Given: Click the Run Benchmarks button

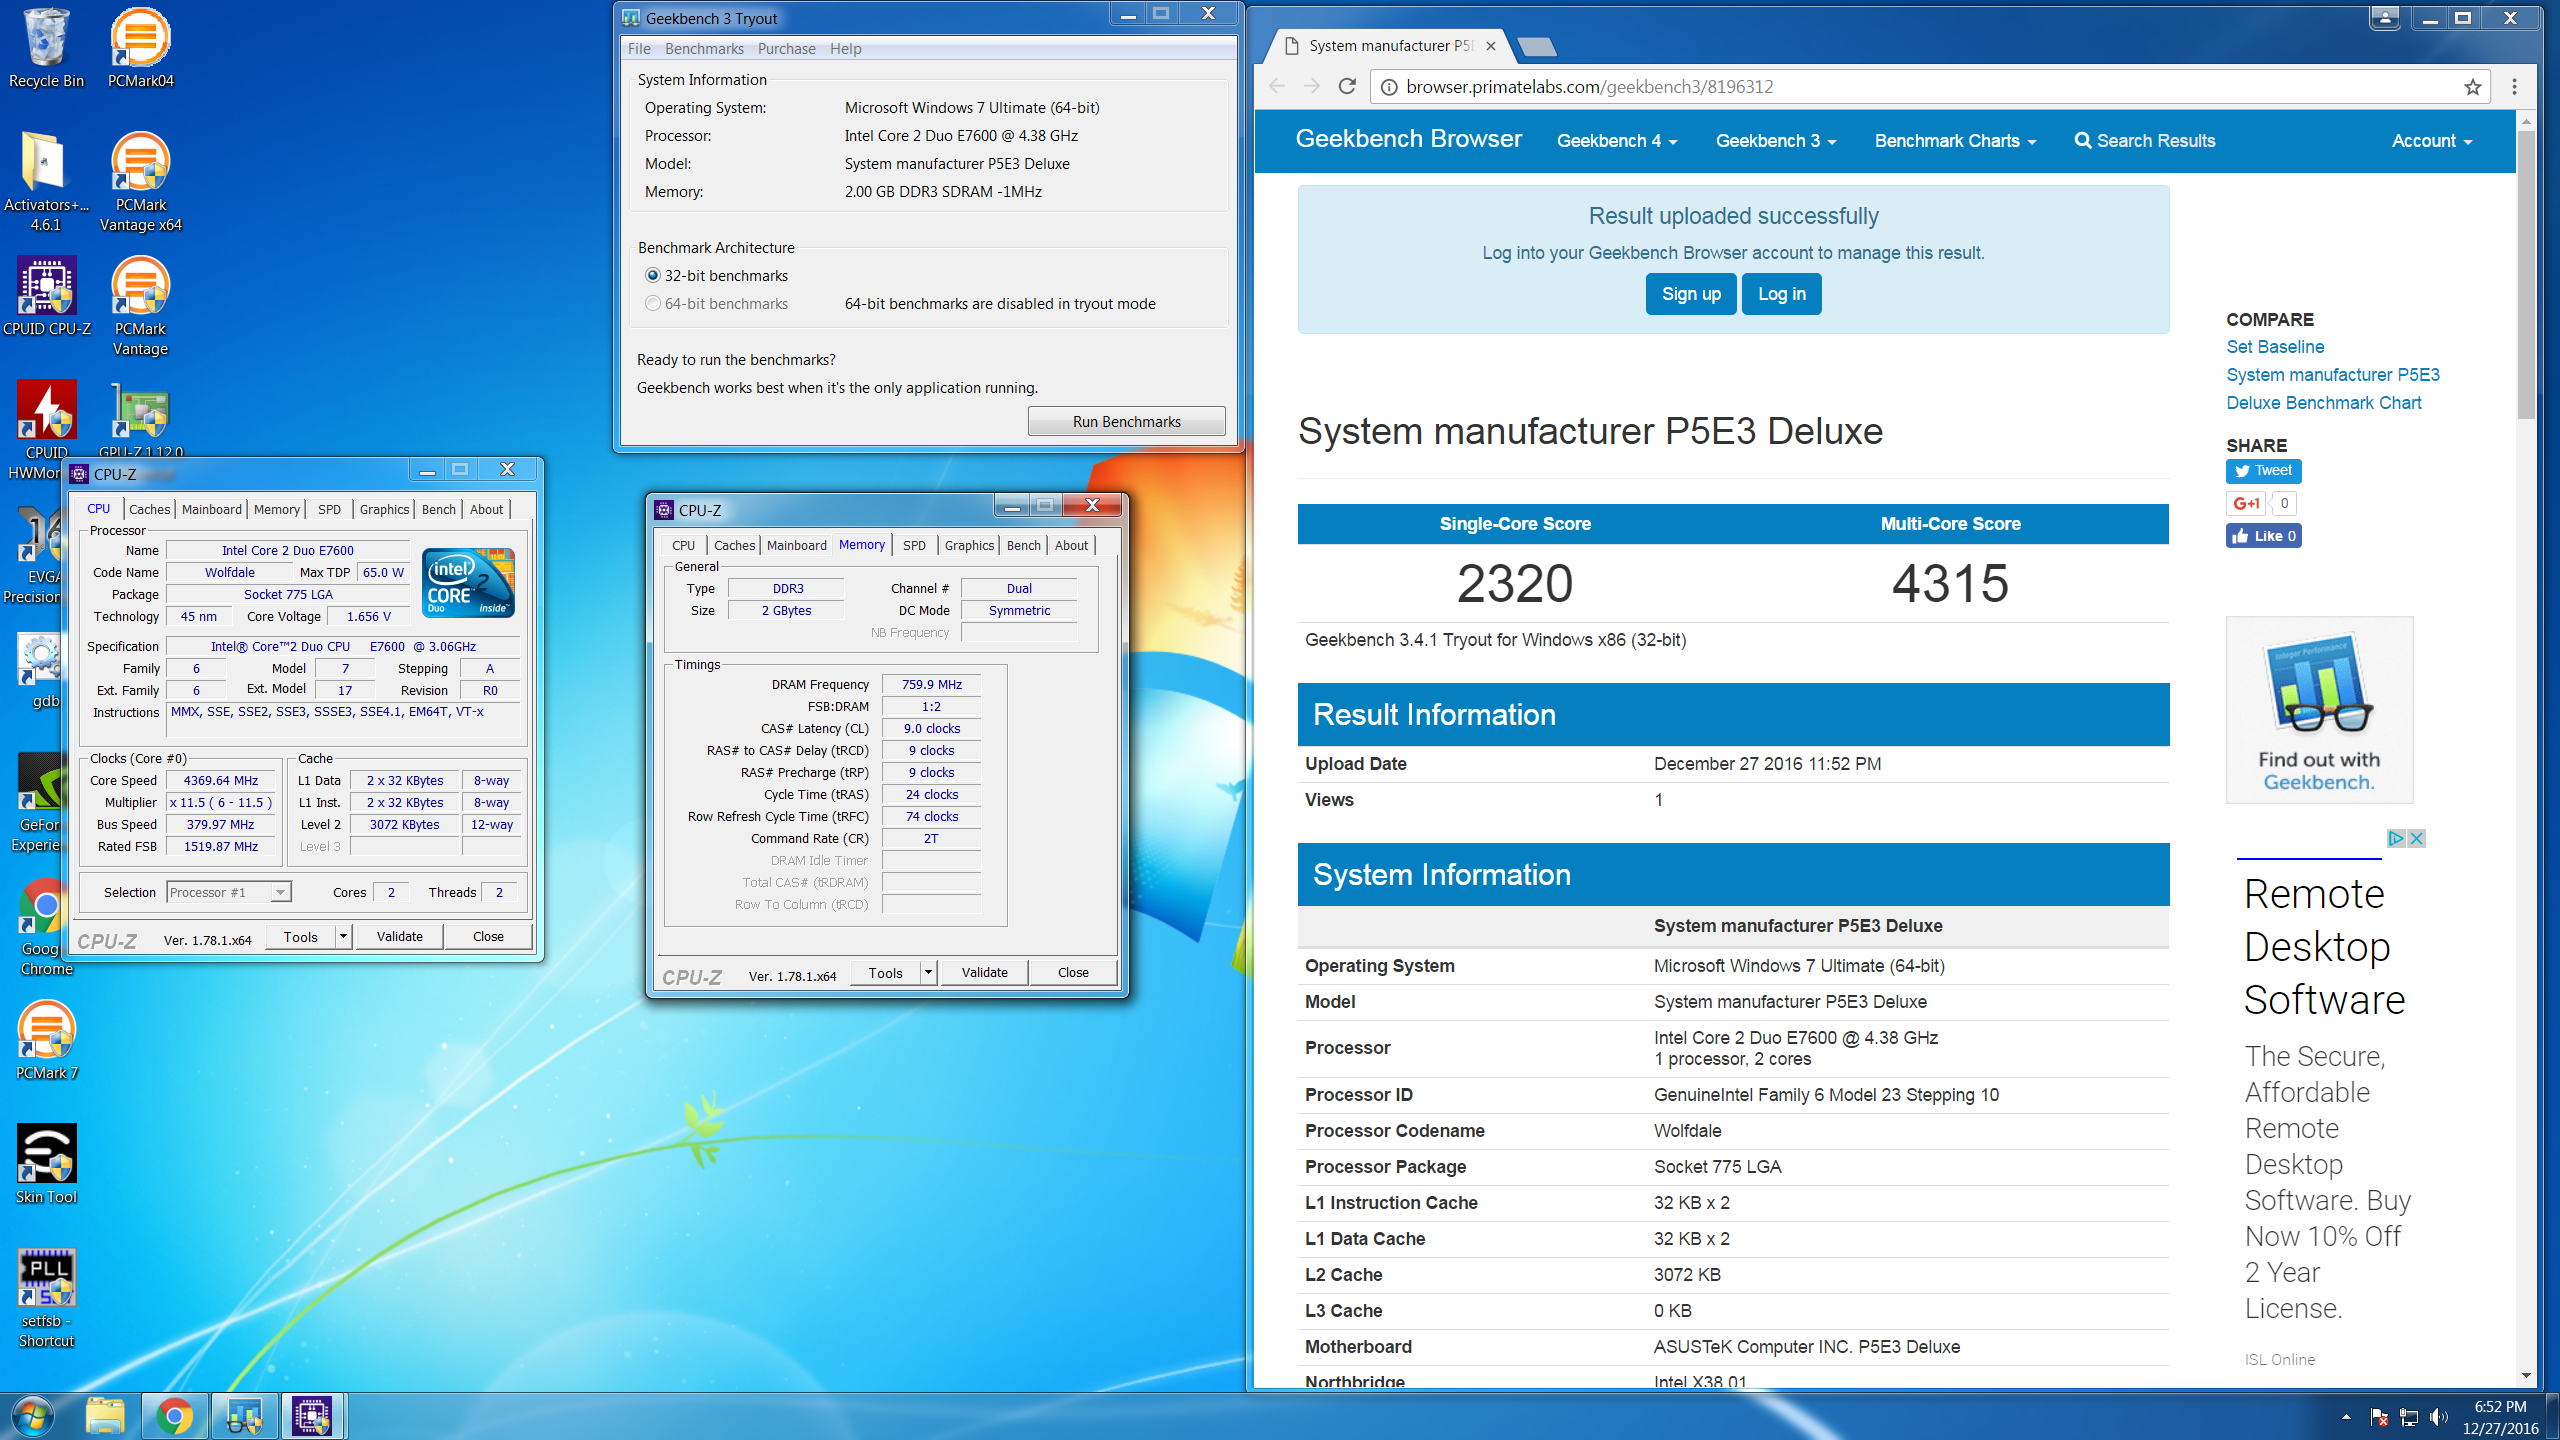Looking at the screenshot, I should pyautogui.click(x=1126, y=422).
